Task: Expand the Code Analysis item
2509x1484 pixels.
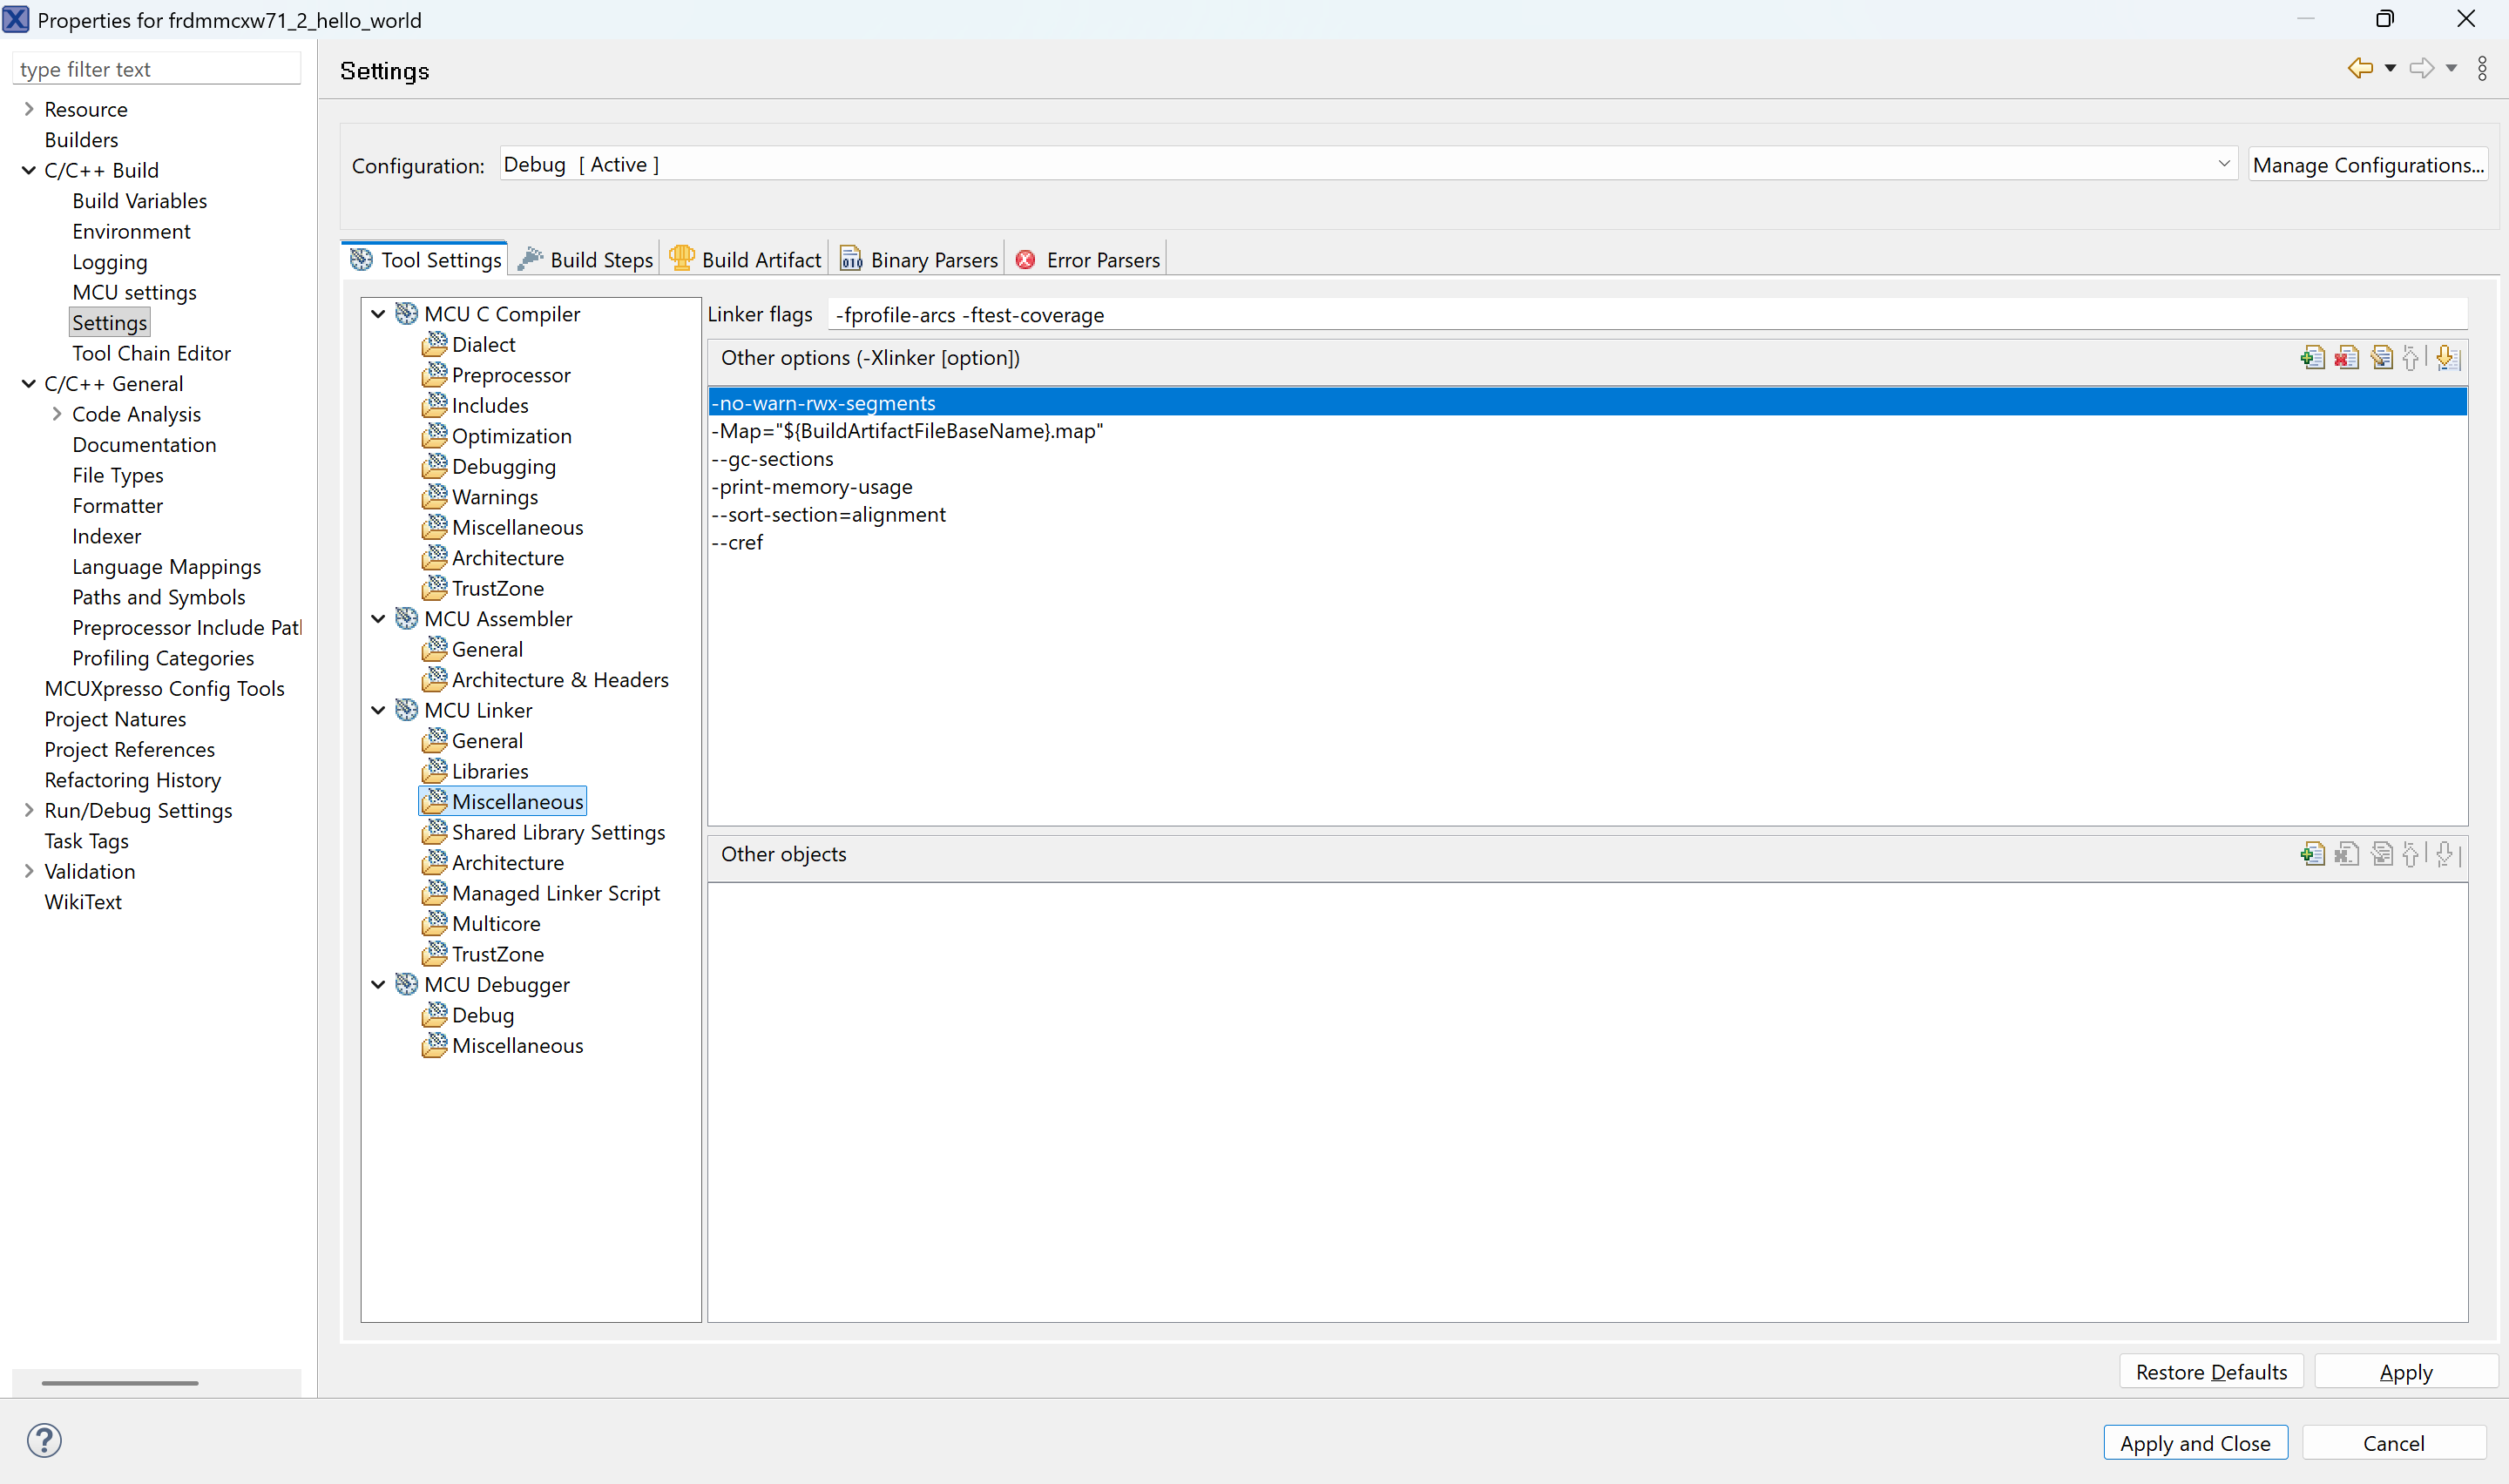Action: [x=57, y=414]
